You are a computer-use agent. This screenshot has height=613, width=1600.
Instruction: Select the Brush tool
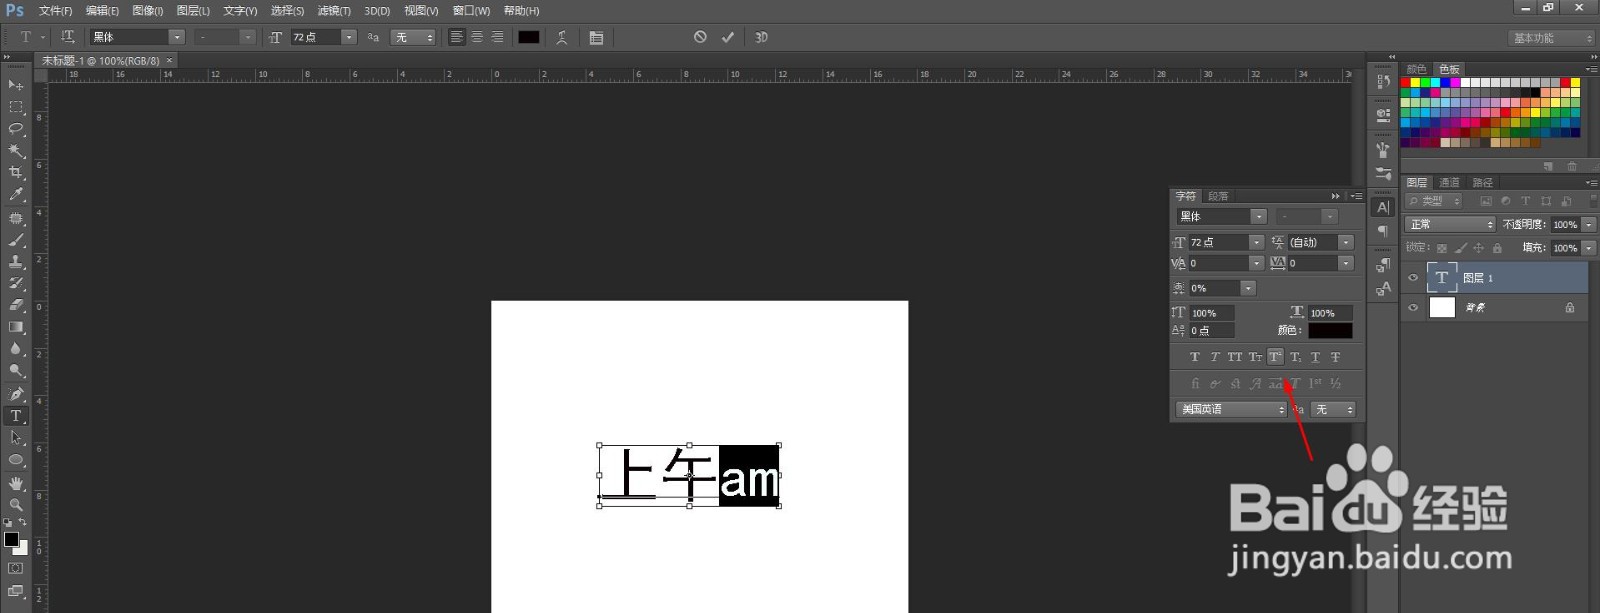coord(15,240)
